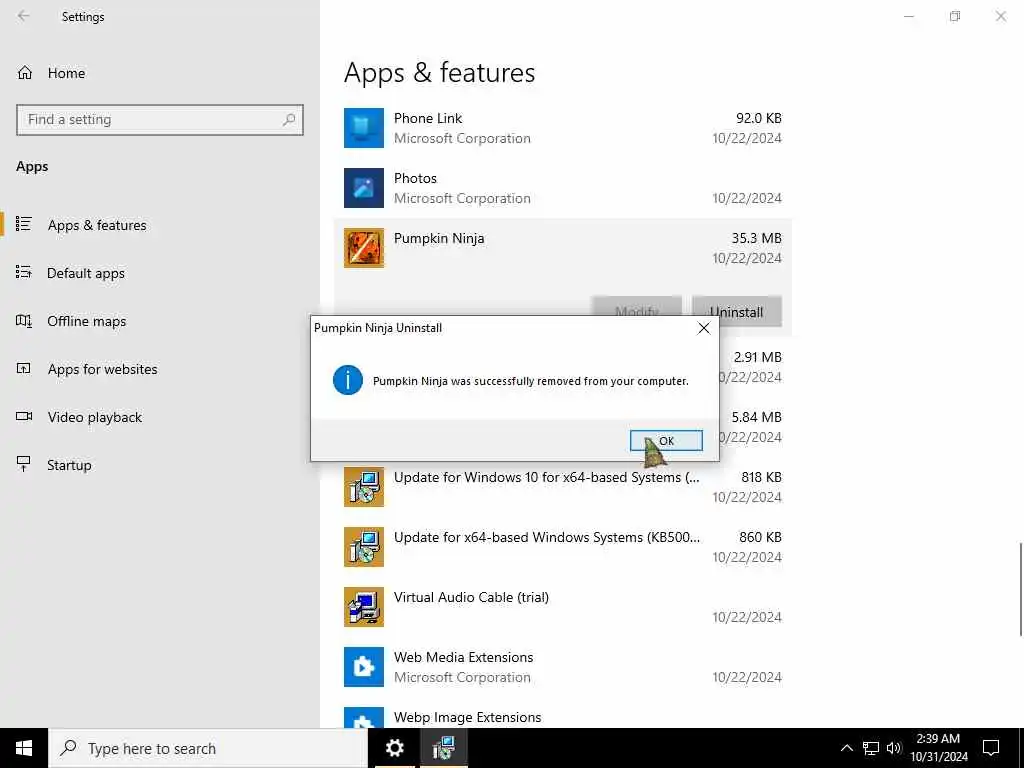The image size is (1024, 768).
Task: Select Photos app name text
Action: coord(415,178)
